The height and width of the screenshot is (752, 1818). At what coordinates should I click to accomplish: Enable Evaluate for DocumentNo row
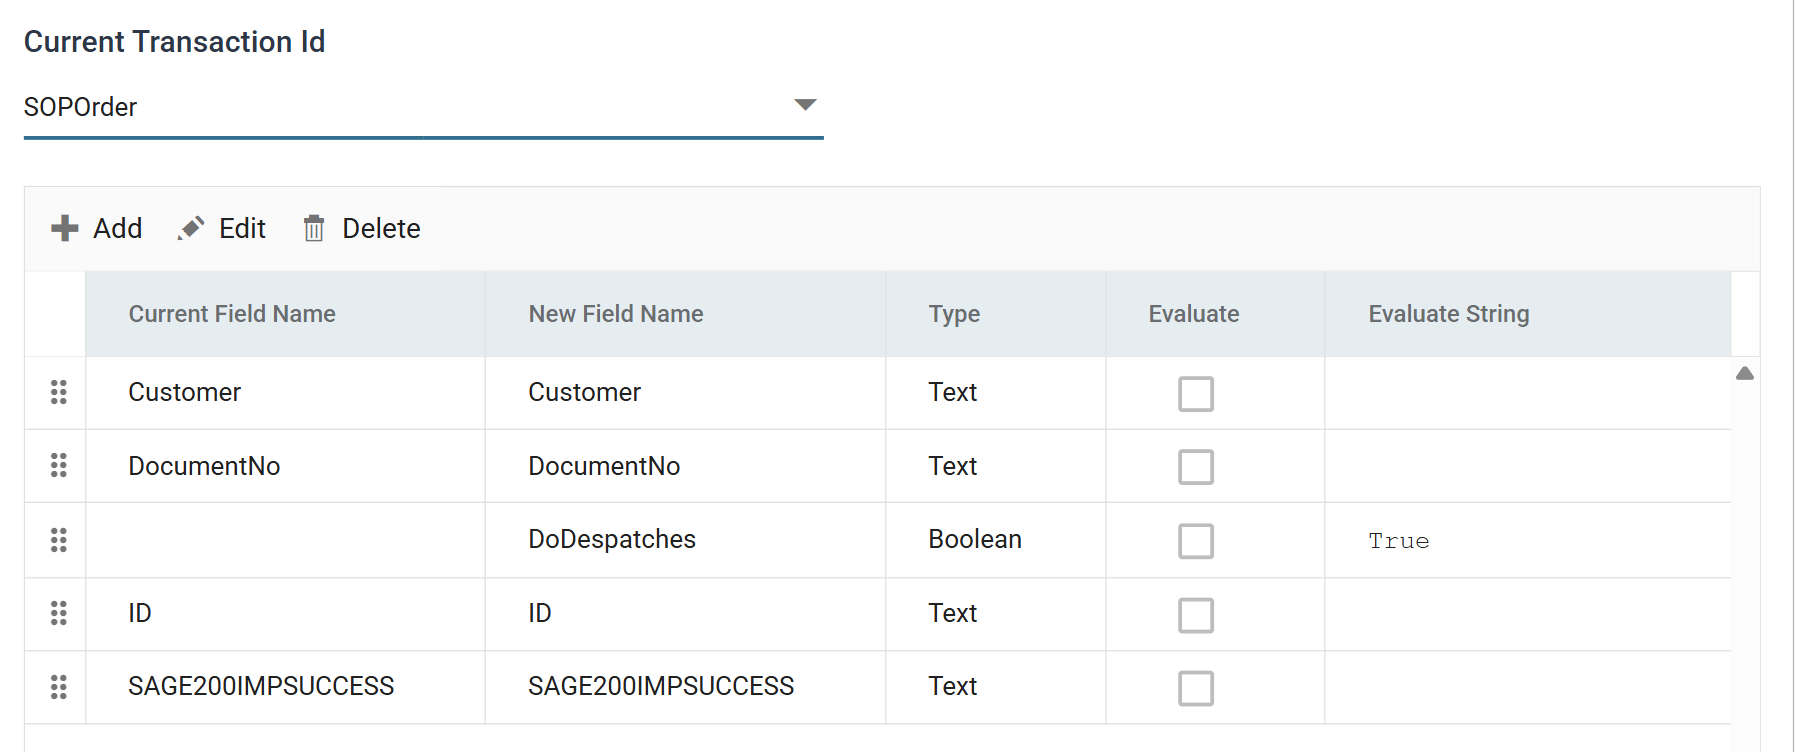click(1196, 467)
